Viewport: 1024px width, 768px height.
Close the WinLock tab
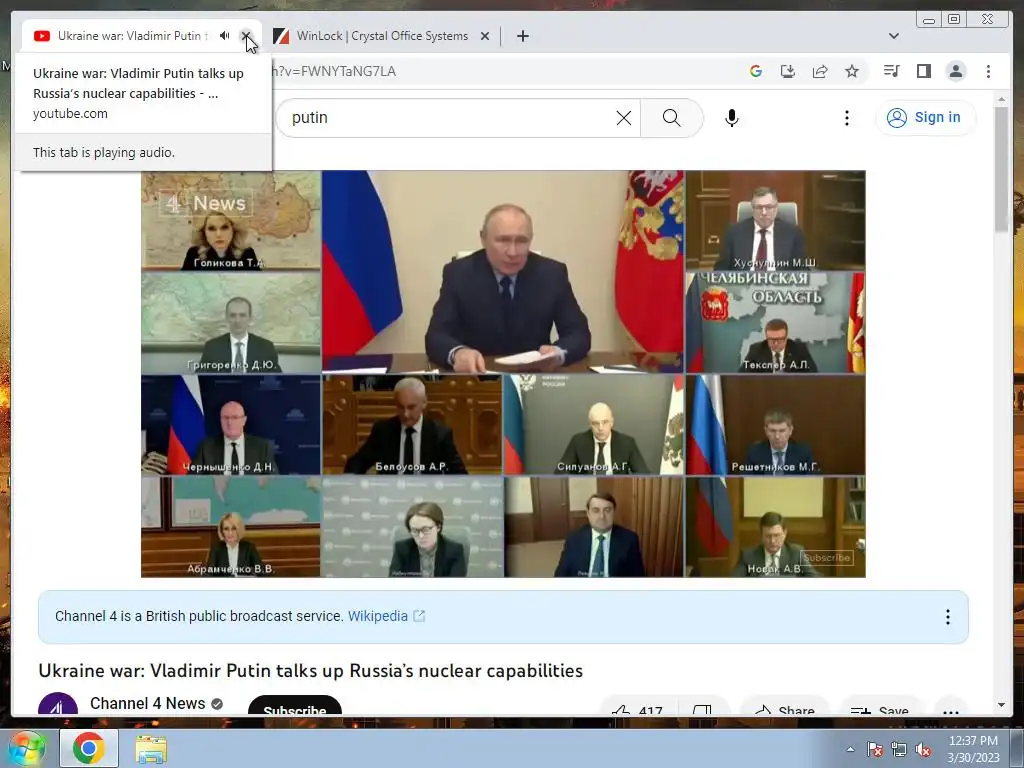point(485,36)
